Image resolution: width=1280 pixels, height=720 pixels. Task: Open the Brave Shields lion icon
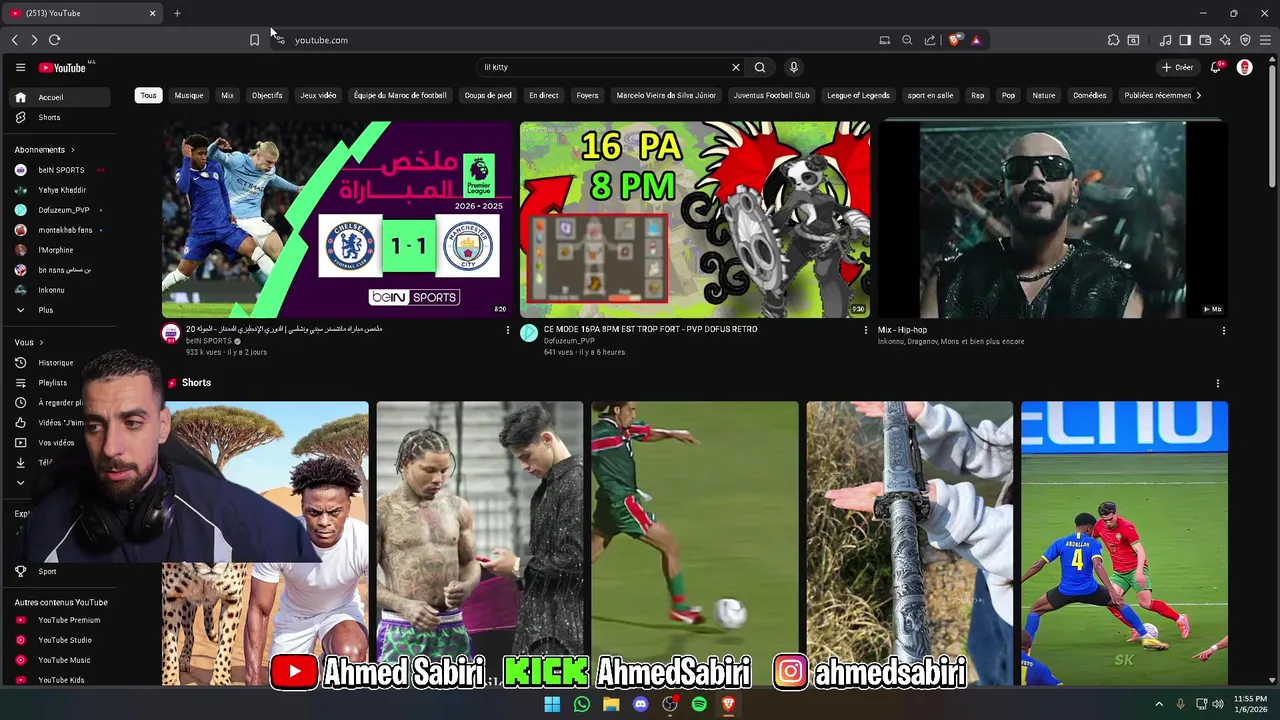tap(955, 40)
